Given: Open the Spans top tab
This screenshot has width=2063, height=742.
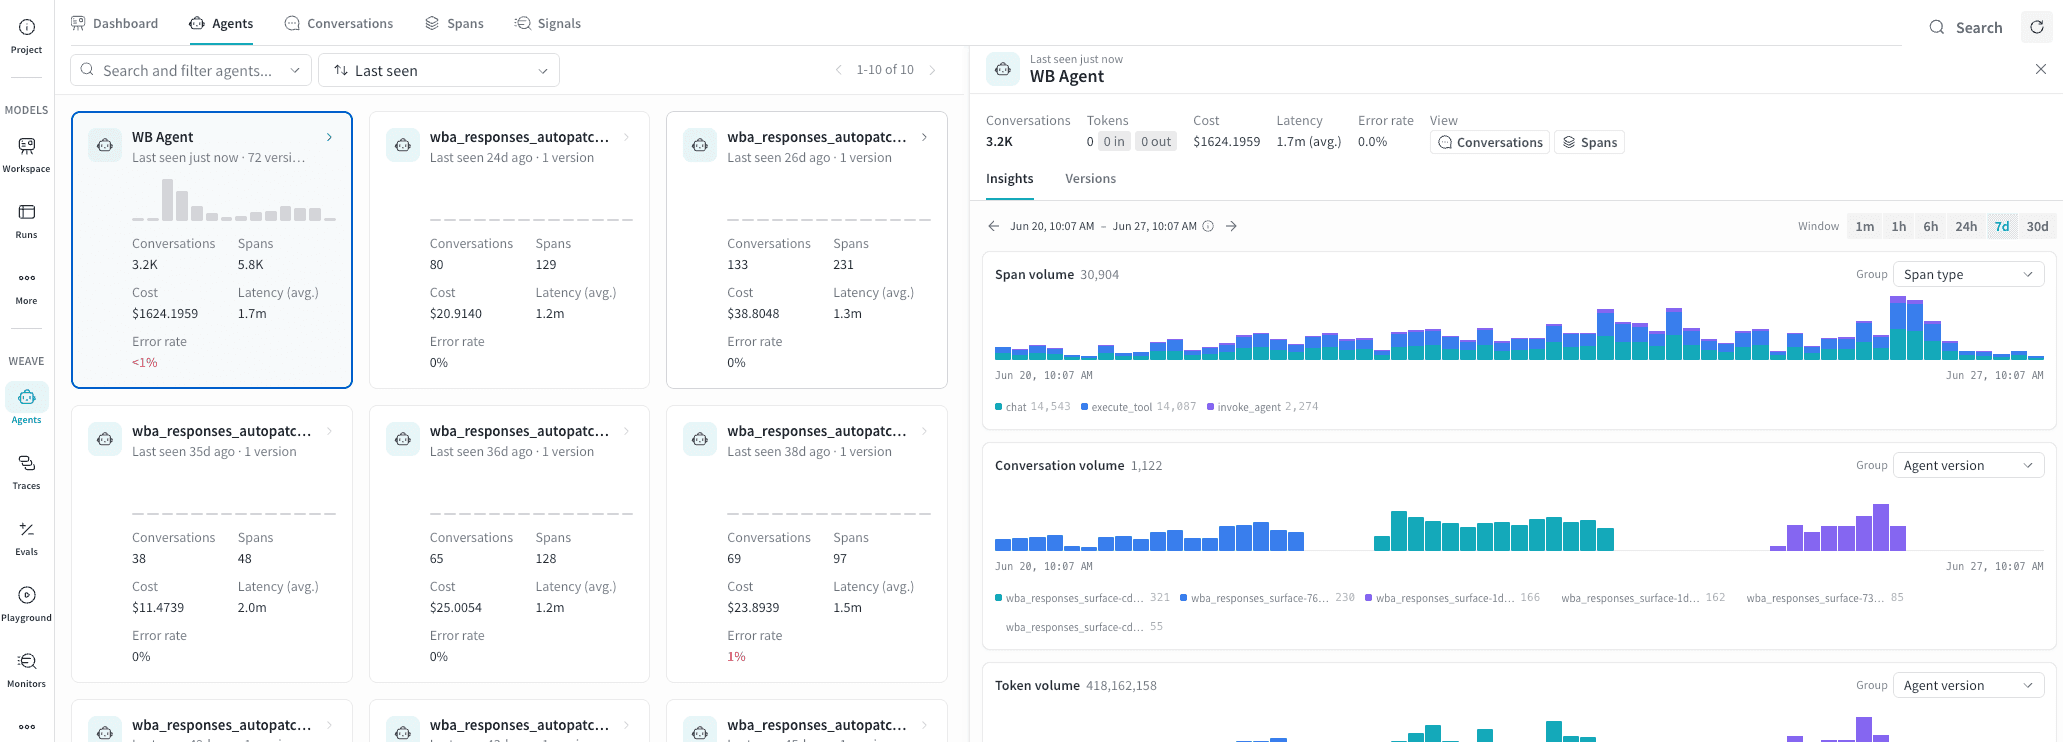Looking at the screenshot, I should click(454, 23).
